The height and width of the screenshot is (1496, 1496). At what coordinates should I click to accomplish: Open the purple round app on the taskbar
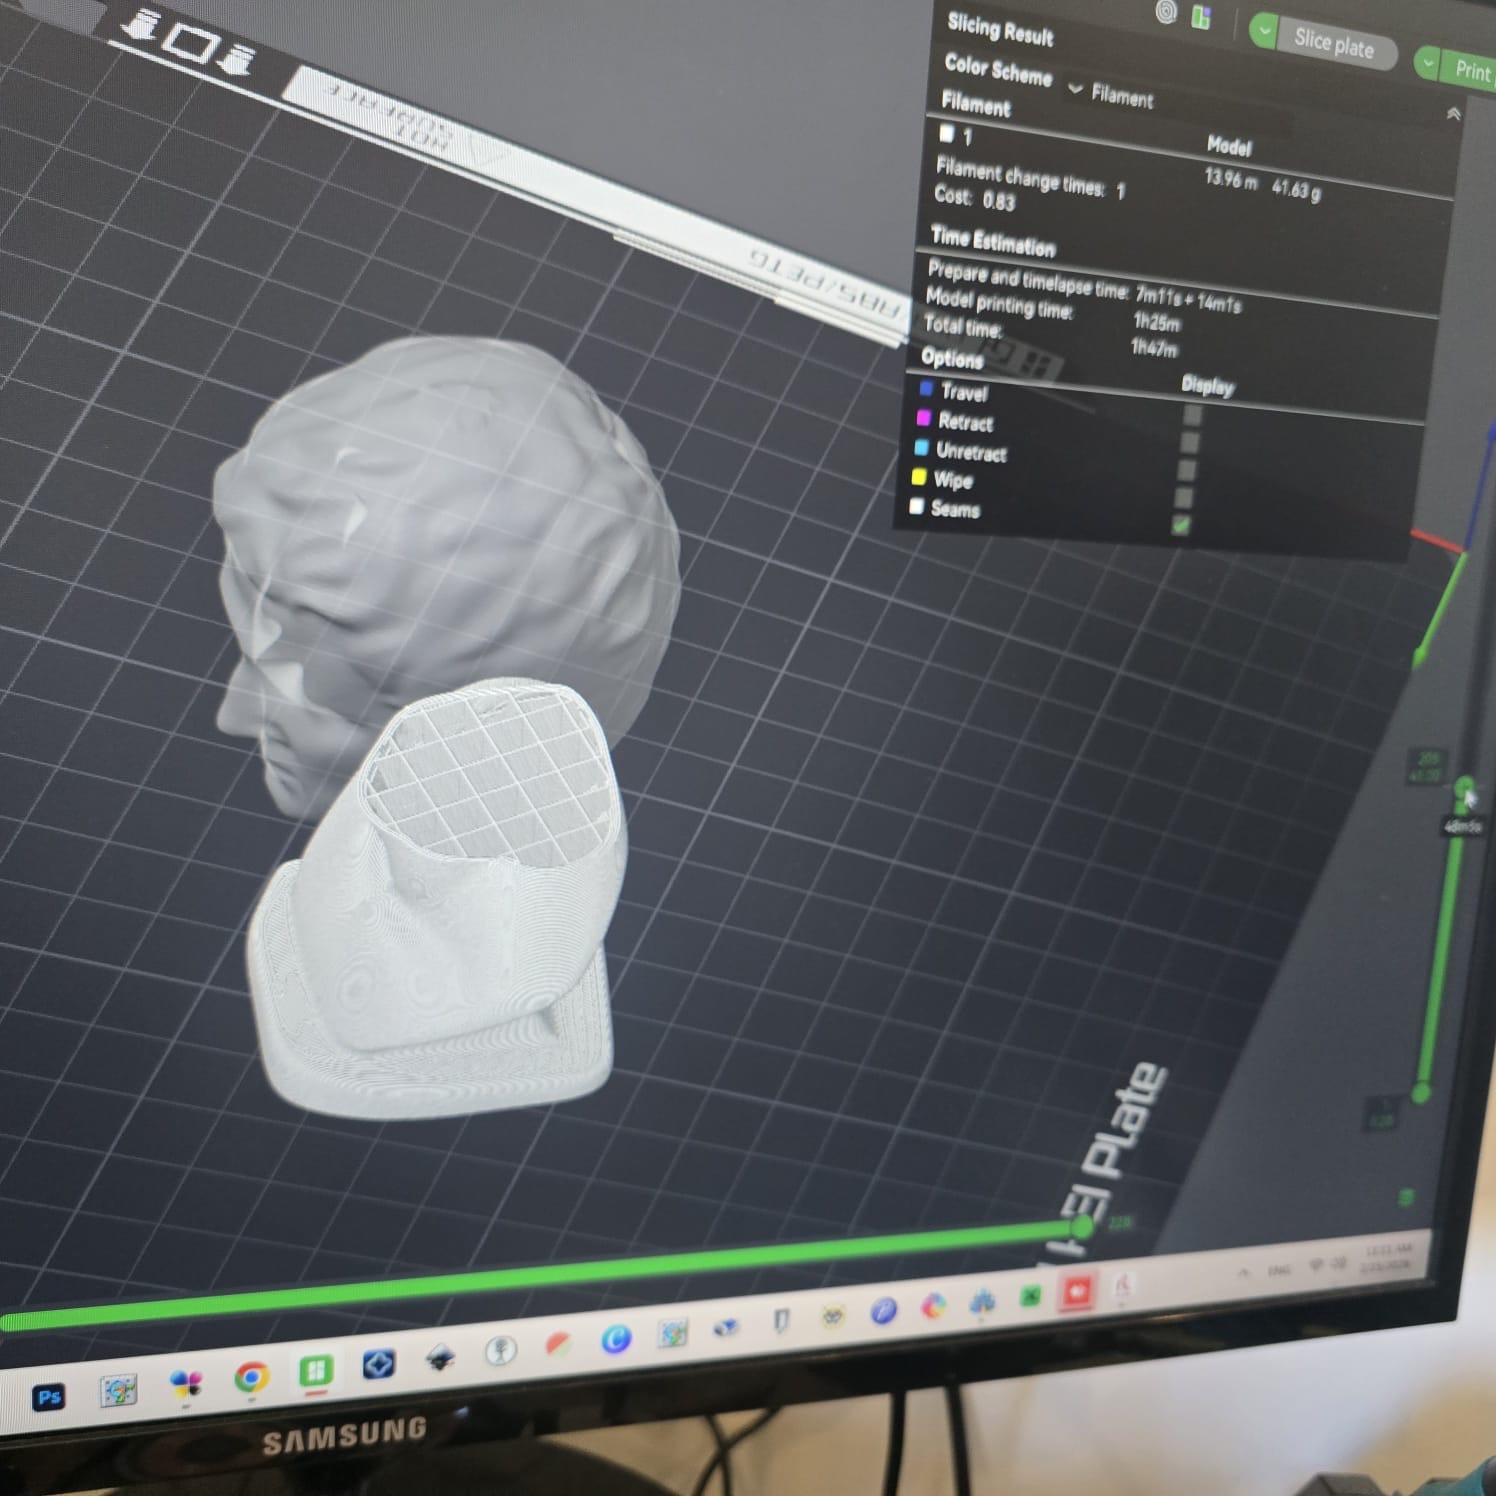pos(882,1311)
